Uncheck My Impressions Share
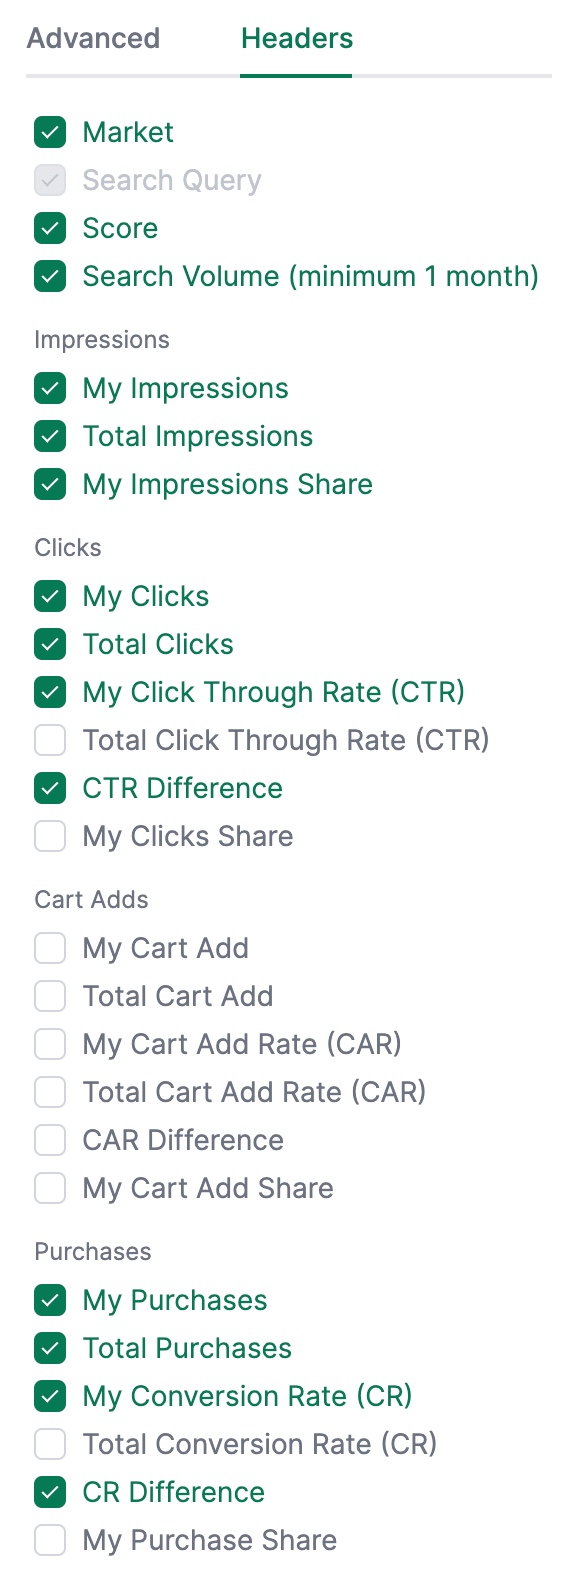The image size is (574, 1590). pos(50,484)
